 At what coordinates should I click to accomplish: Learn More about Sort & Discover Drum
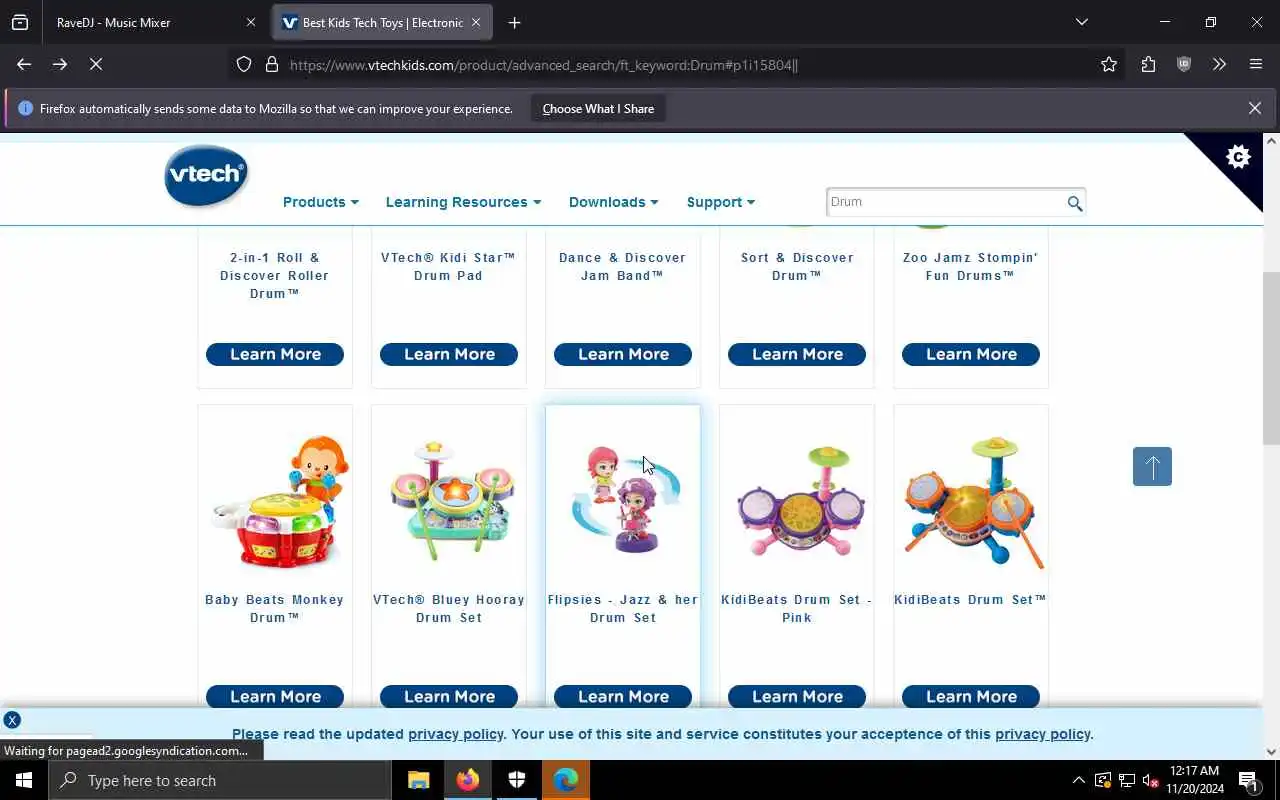(x=797, y=354)
